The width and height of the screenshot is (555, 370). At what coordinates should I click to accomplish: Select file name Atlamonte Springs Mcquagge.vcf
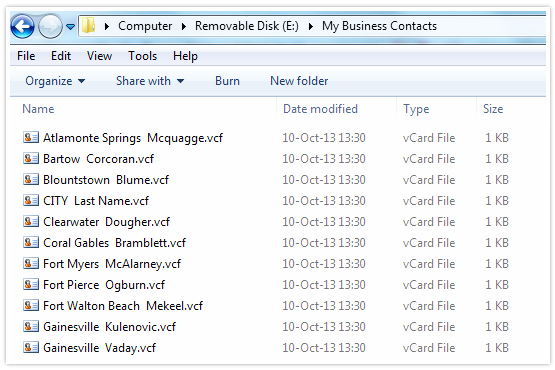pyautogui.click(x=133, y=138)
